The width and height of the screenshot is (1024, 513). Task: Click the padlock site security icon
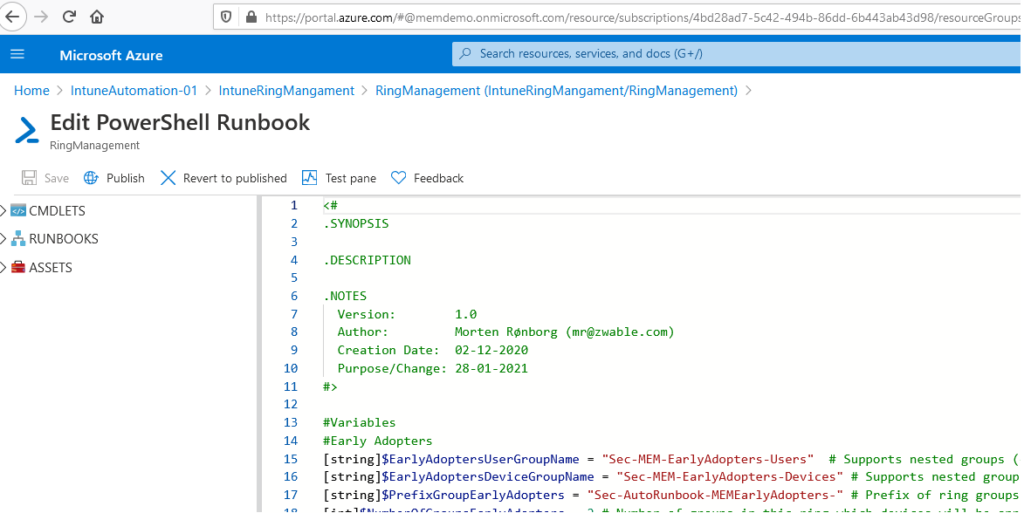click(x=251, y=17)
